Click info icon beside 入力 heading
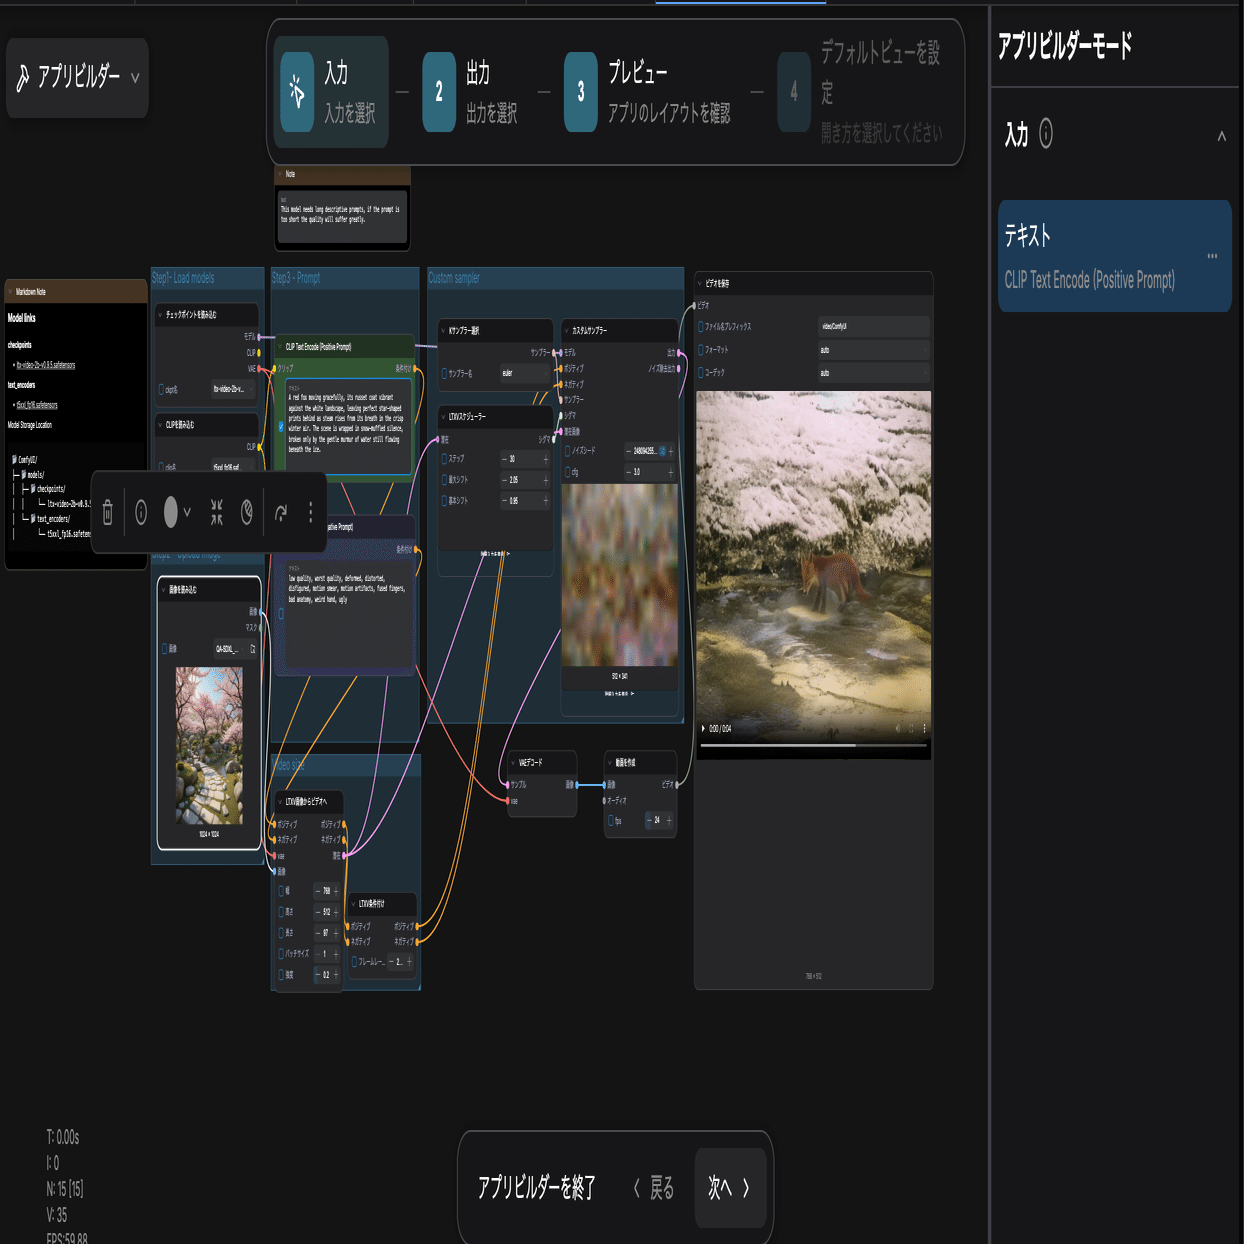The width and height of the screenshot is (1244, 1244). (1046, 133)
